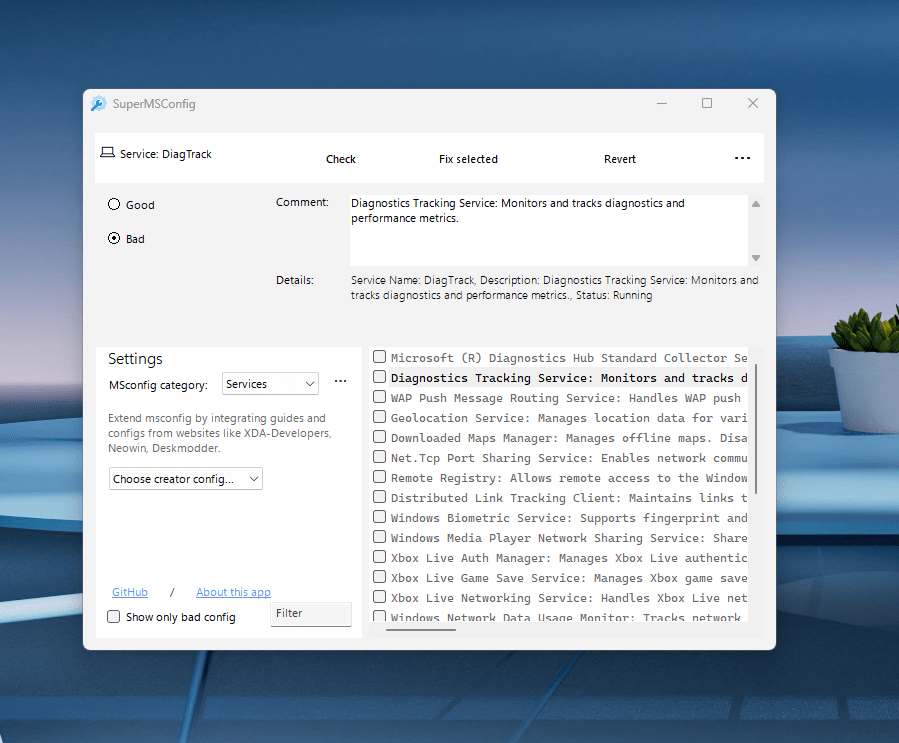Viewport: 899px width, 743px height.
Task: Click the SuperMSConfig wrench app icon
Action: pos(99,104)
